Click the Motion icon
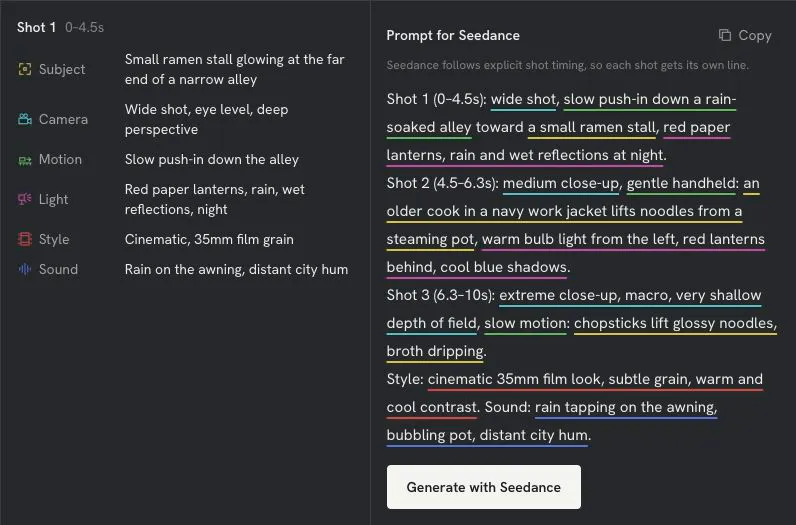Screen dimensions: 796x525 click(x=25, y=160)
